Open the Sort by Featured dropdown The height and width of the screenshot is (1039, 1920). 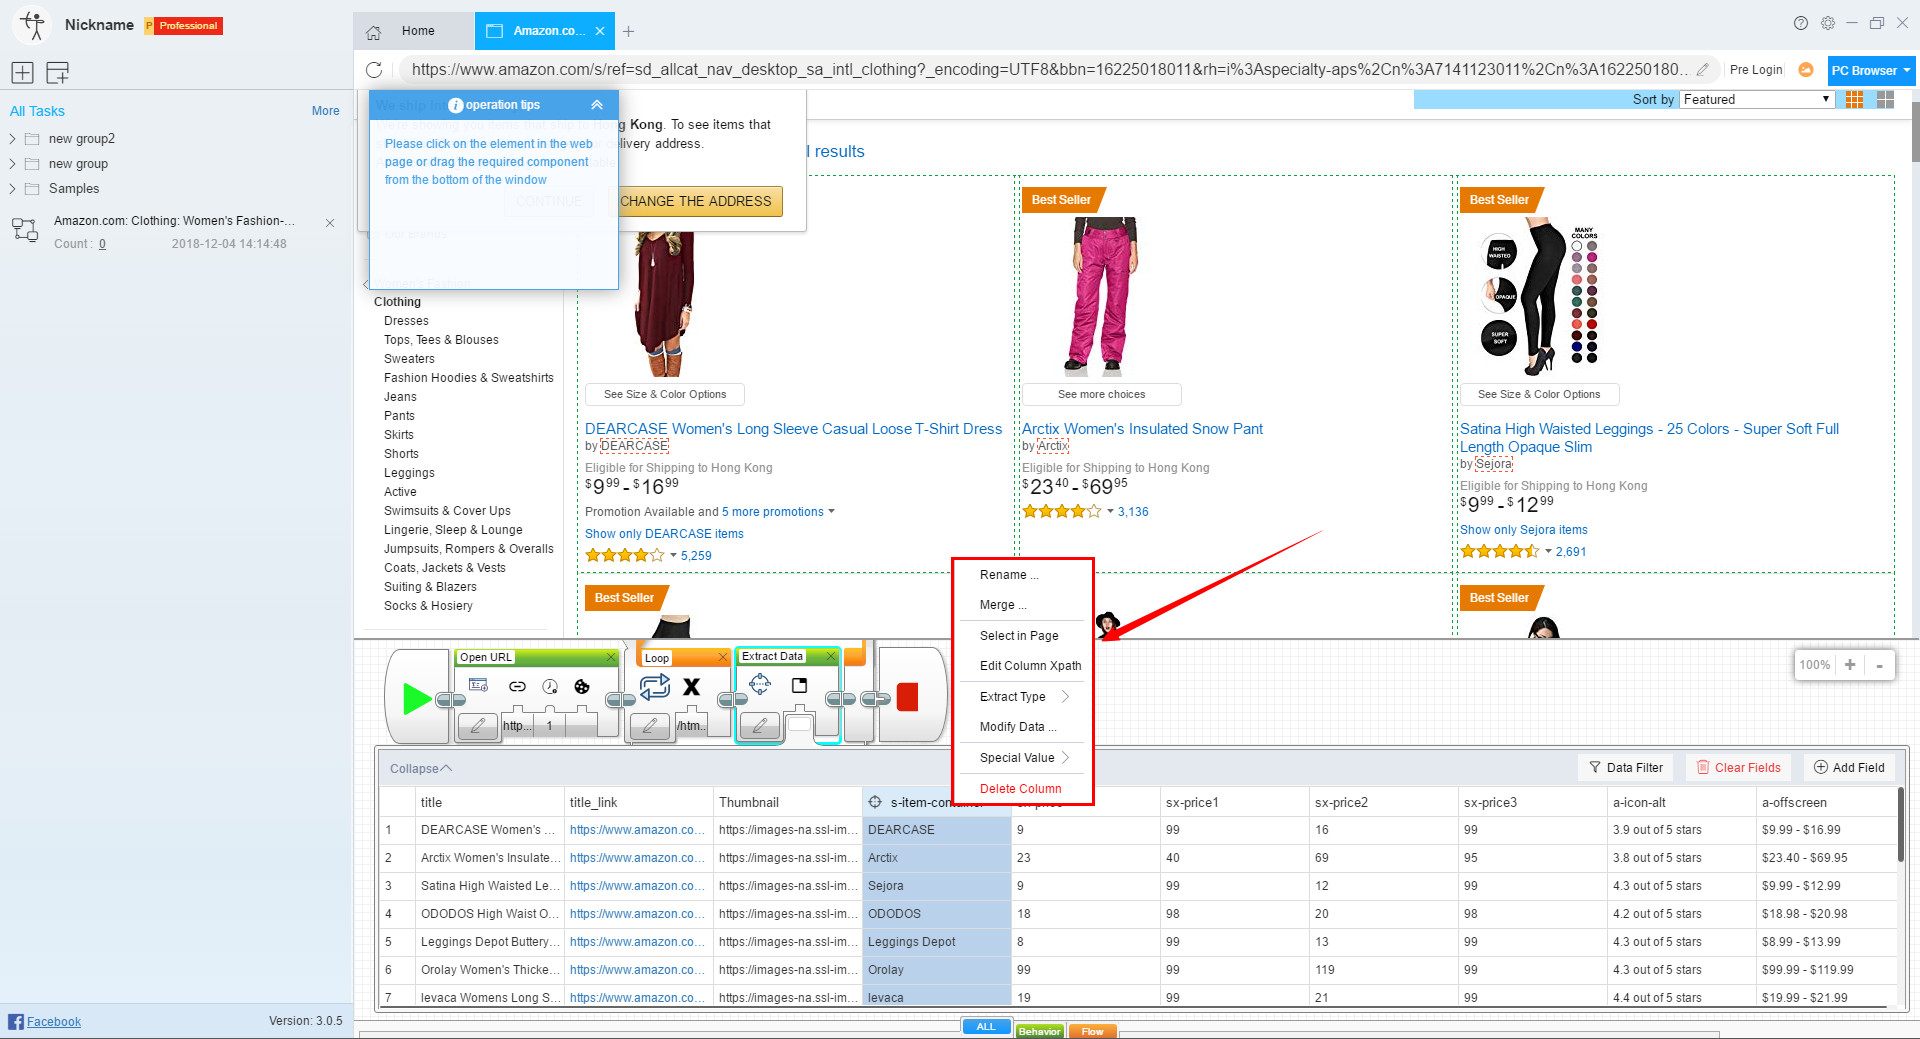pos(1756,99)
